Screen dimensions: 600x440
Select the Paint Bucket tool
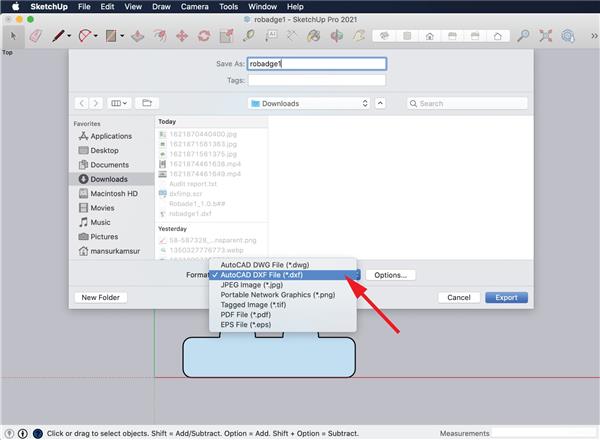314,36
